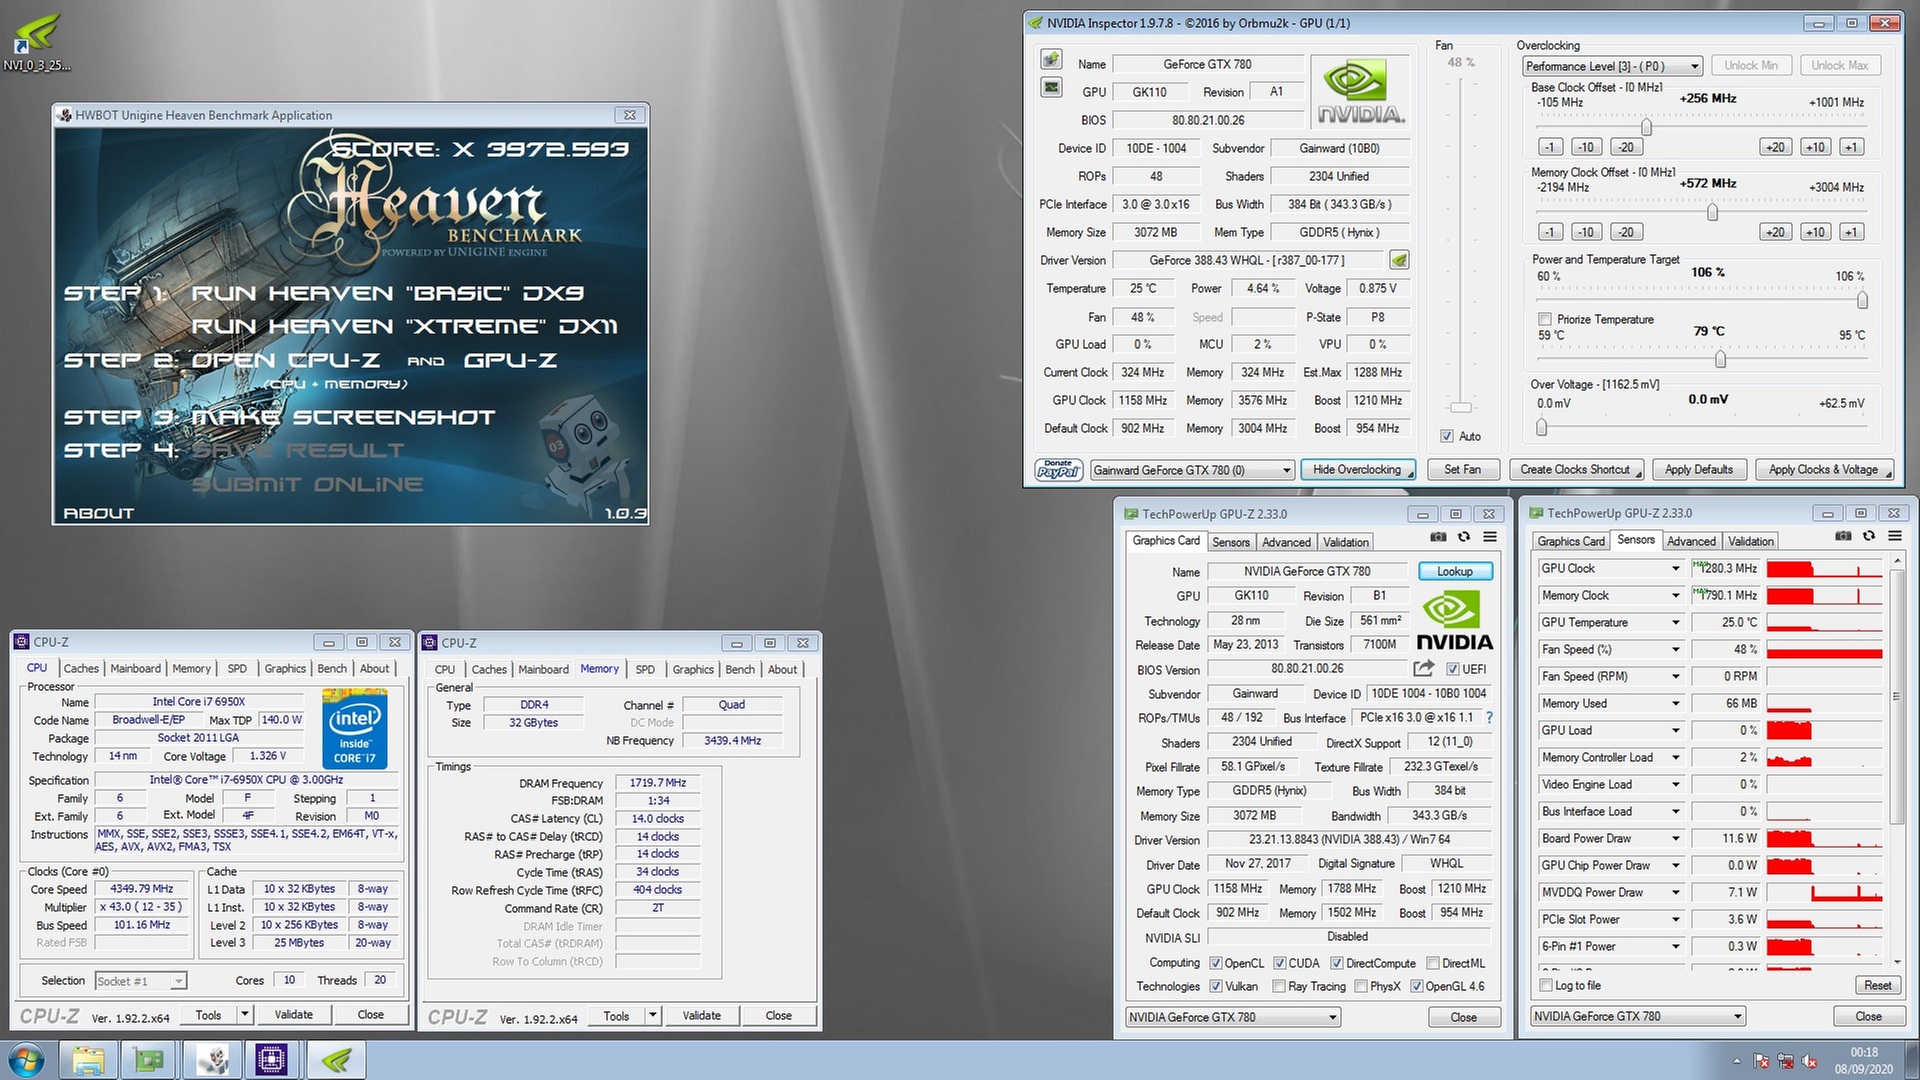Open File Explorer from the taskbar

[x=88, y=1060]
